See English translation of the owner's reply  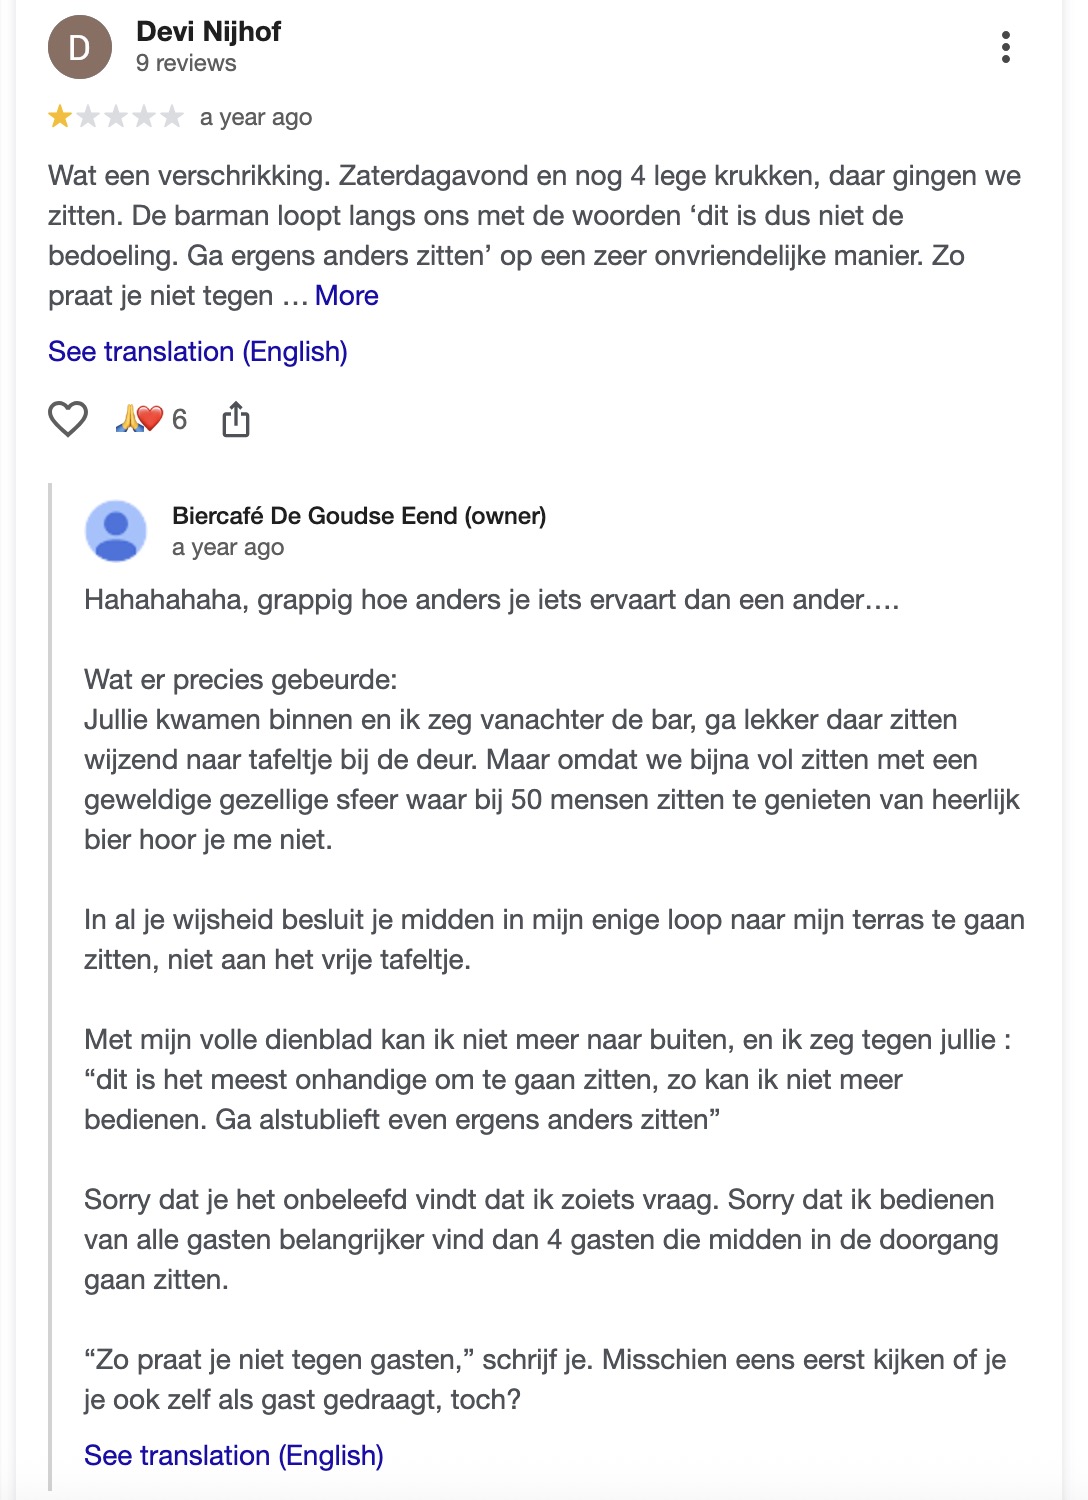point(234,1456)
